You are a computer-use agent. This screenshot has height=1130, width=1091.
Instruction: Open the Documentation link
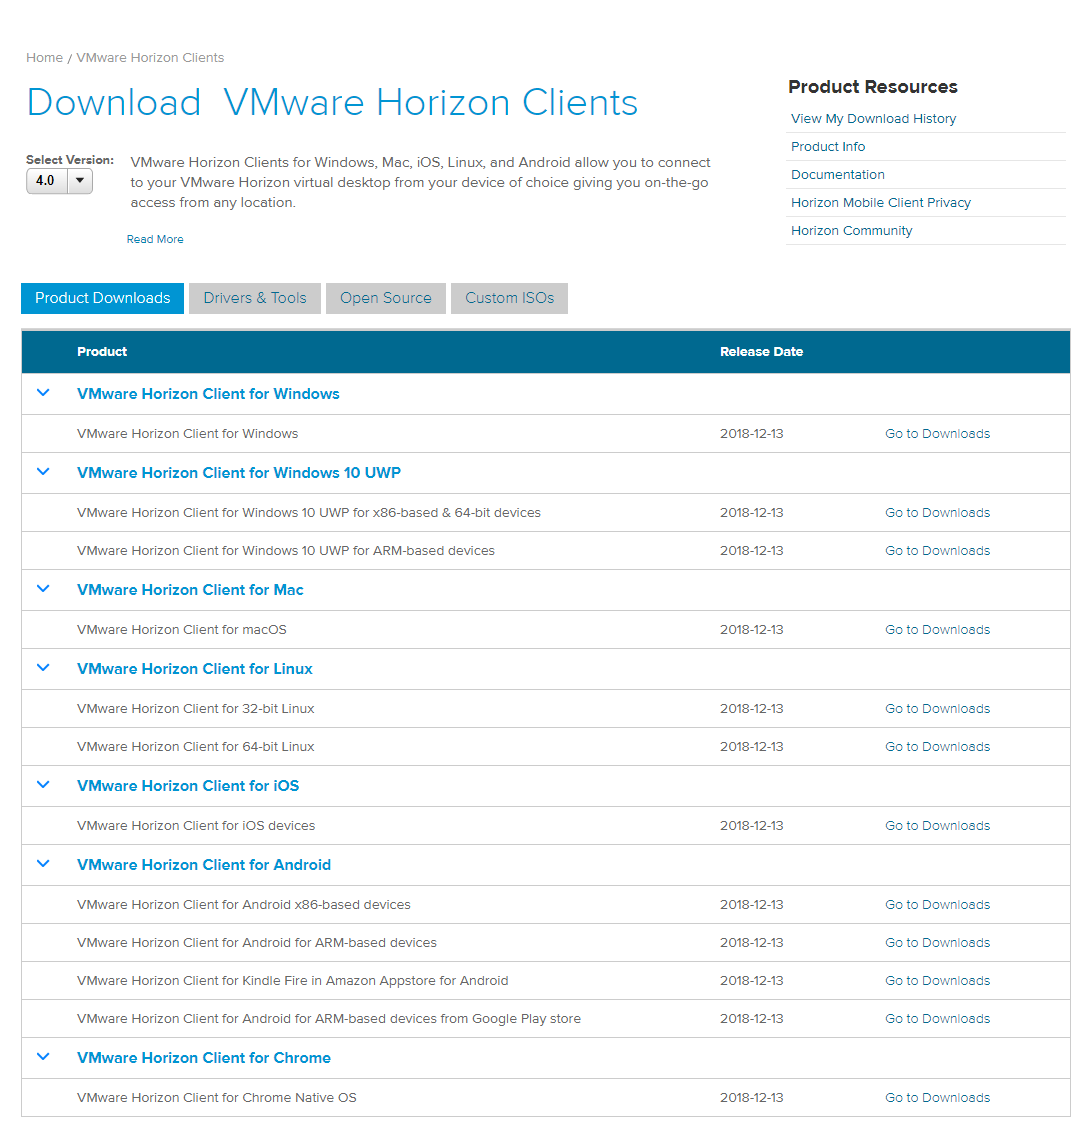pos(837,175)
